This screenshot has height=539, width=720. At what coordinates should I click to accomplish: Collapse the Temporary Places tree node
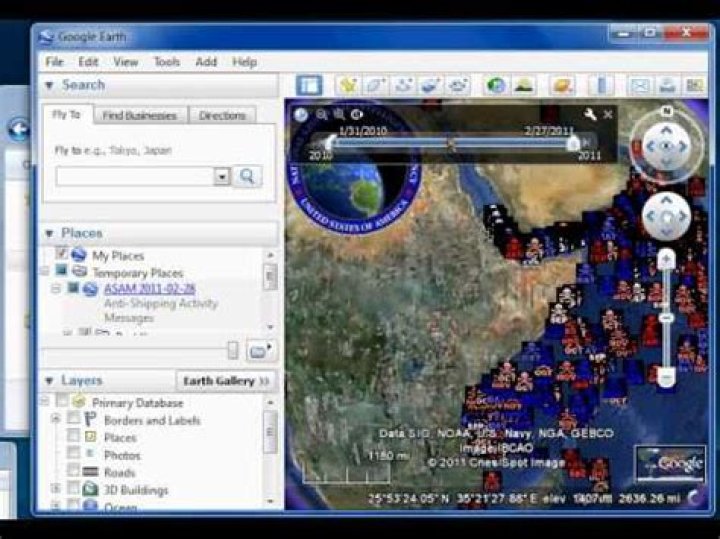point(45,272)
